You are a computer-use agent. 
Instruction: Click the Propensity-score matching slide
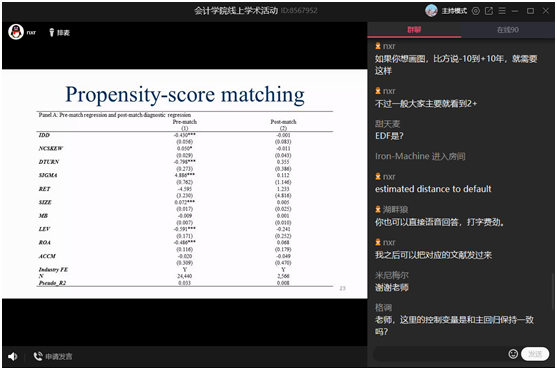click(185, 184)
